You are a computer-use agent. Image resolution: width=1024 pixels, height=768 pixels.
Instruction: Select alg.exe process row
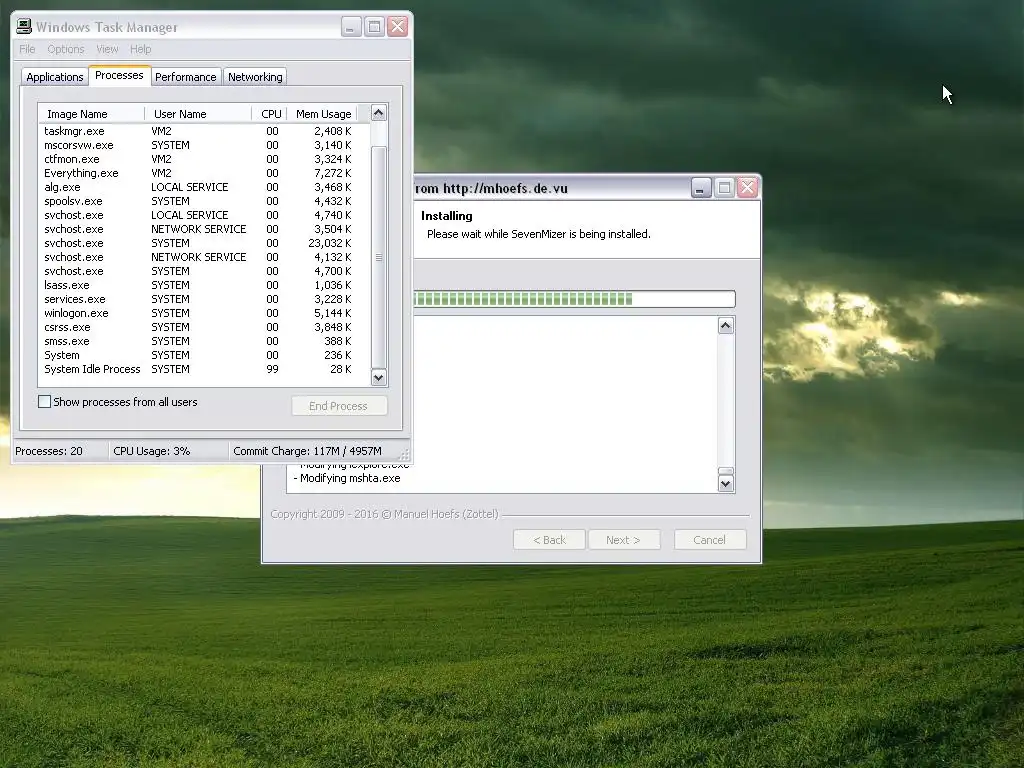(x=204, y=187)
